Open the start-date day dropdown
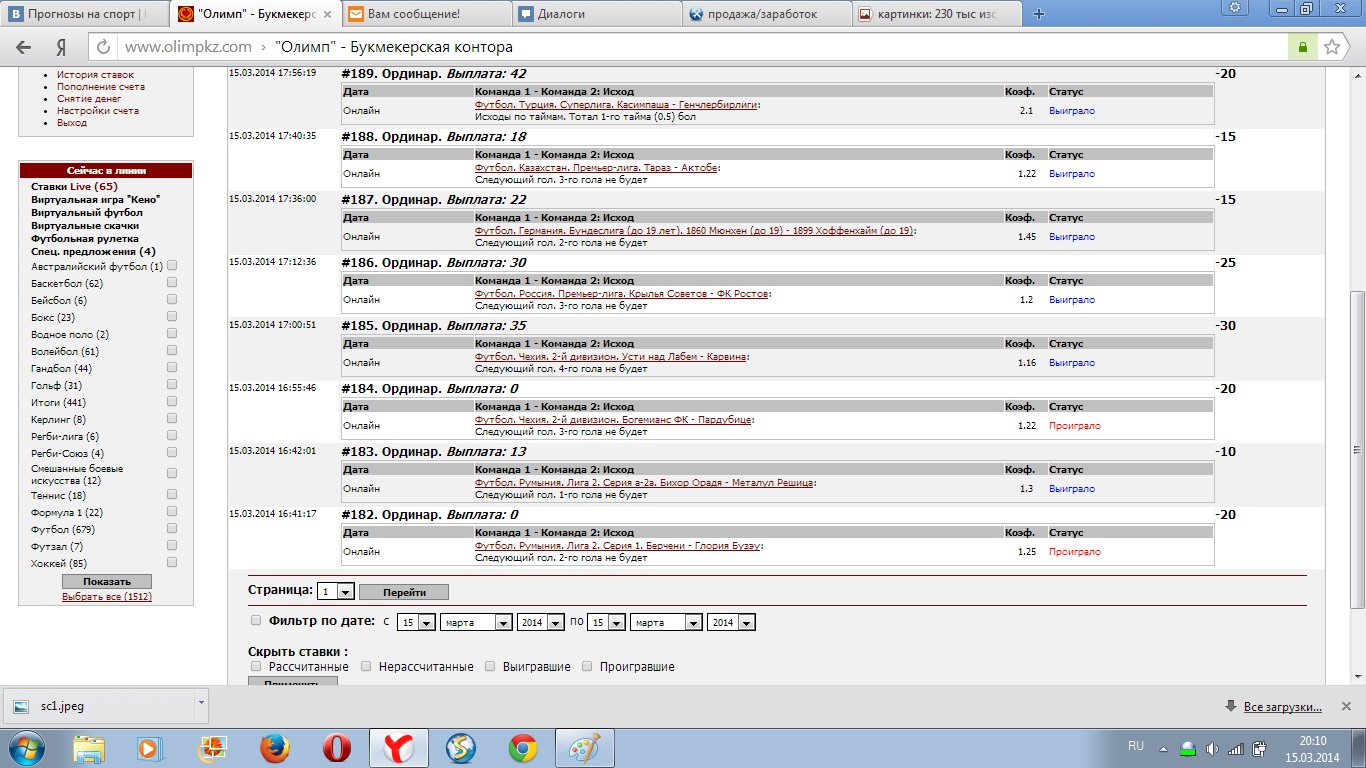1366x768 pixels. 416,622
